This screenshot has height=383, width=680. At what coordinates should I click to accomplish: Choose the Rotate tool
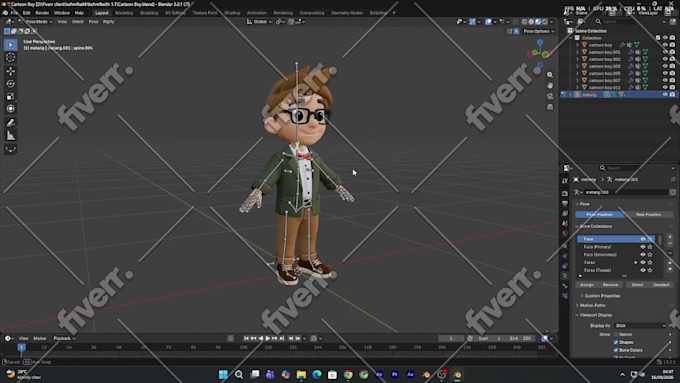(11, 83)
